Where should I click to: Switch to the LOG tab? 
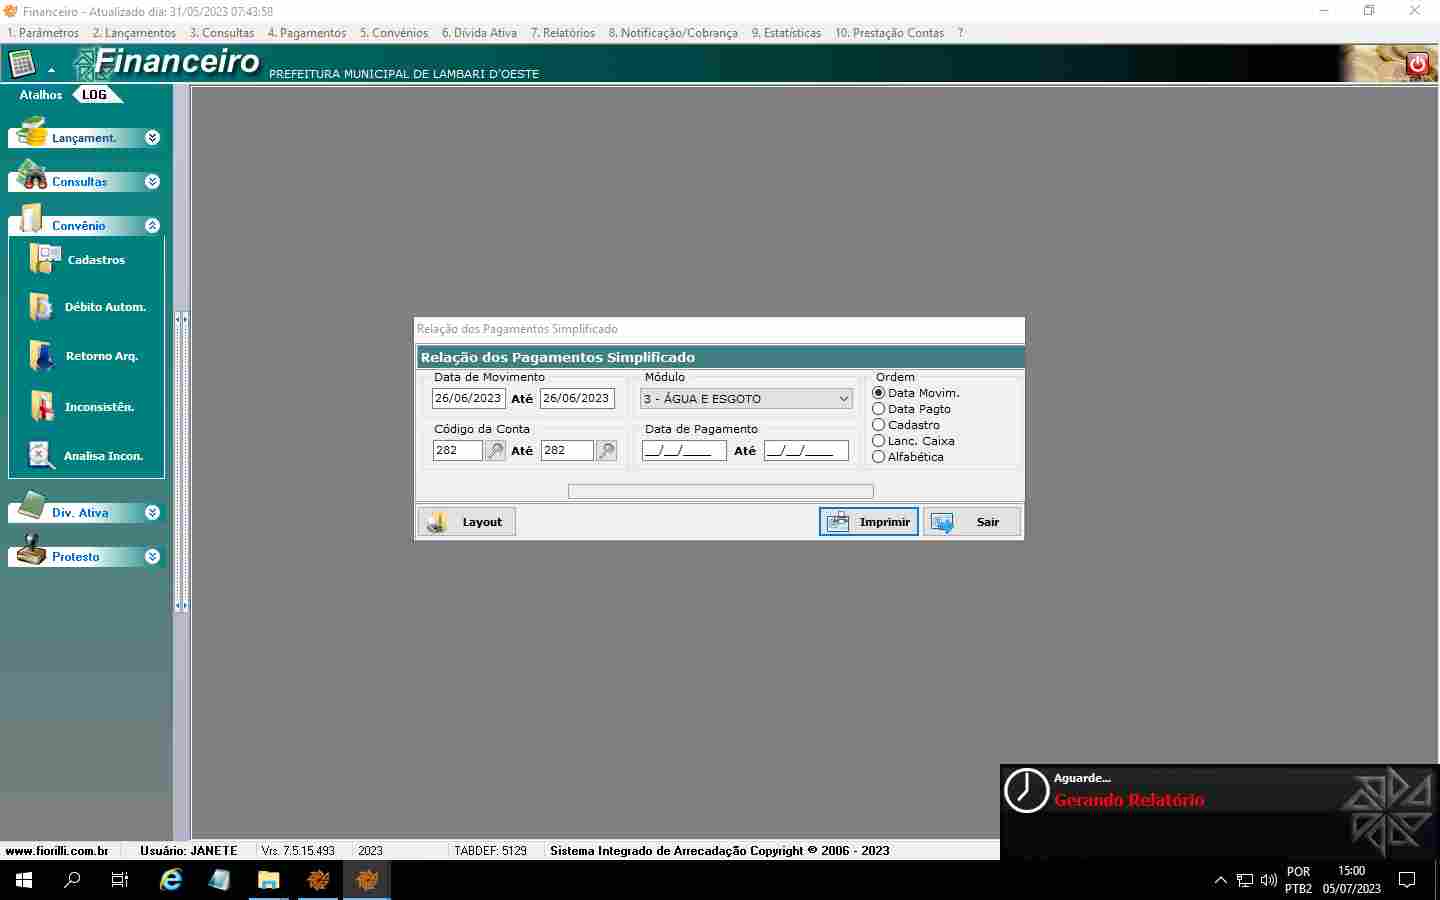click(x=94, y=95)
